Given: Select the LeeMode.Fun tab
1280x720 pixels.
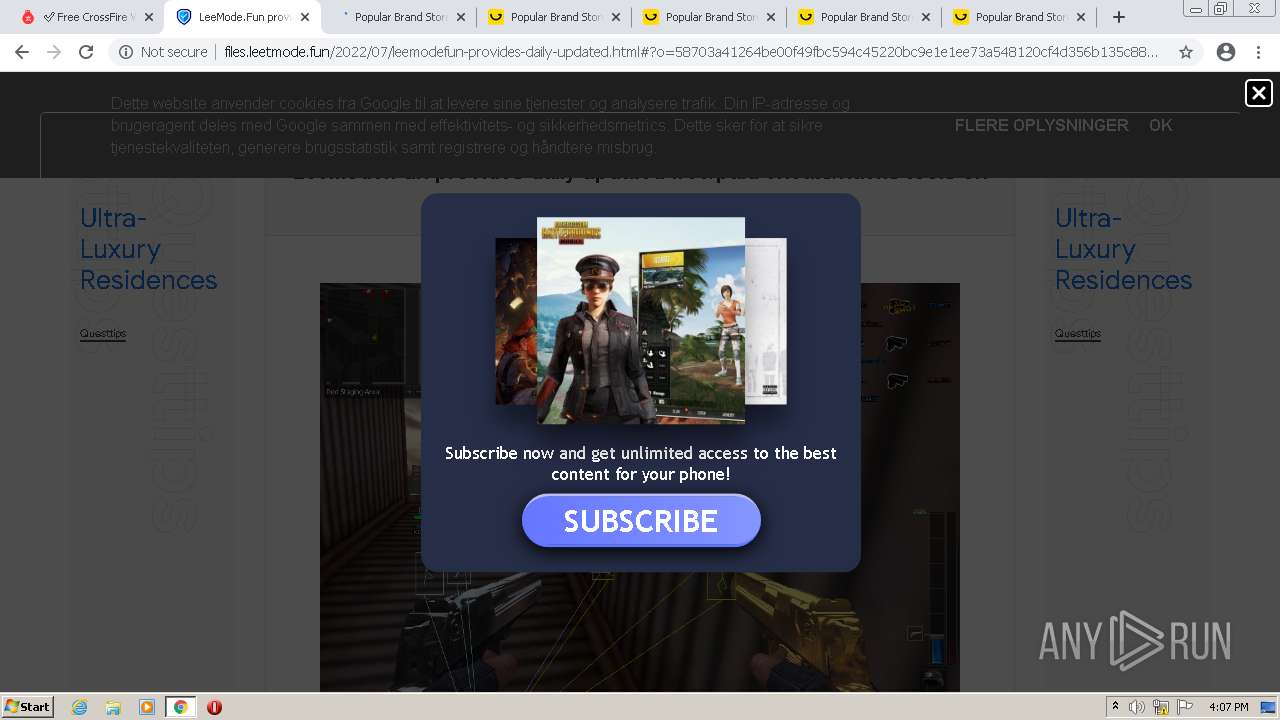Looking at the screenshot, I should (x=241, y=17).
